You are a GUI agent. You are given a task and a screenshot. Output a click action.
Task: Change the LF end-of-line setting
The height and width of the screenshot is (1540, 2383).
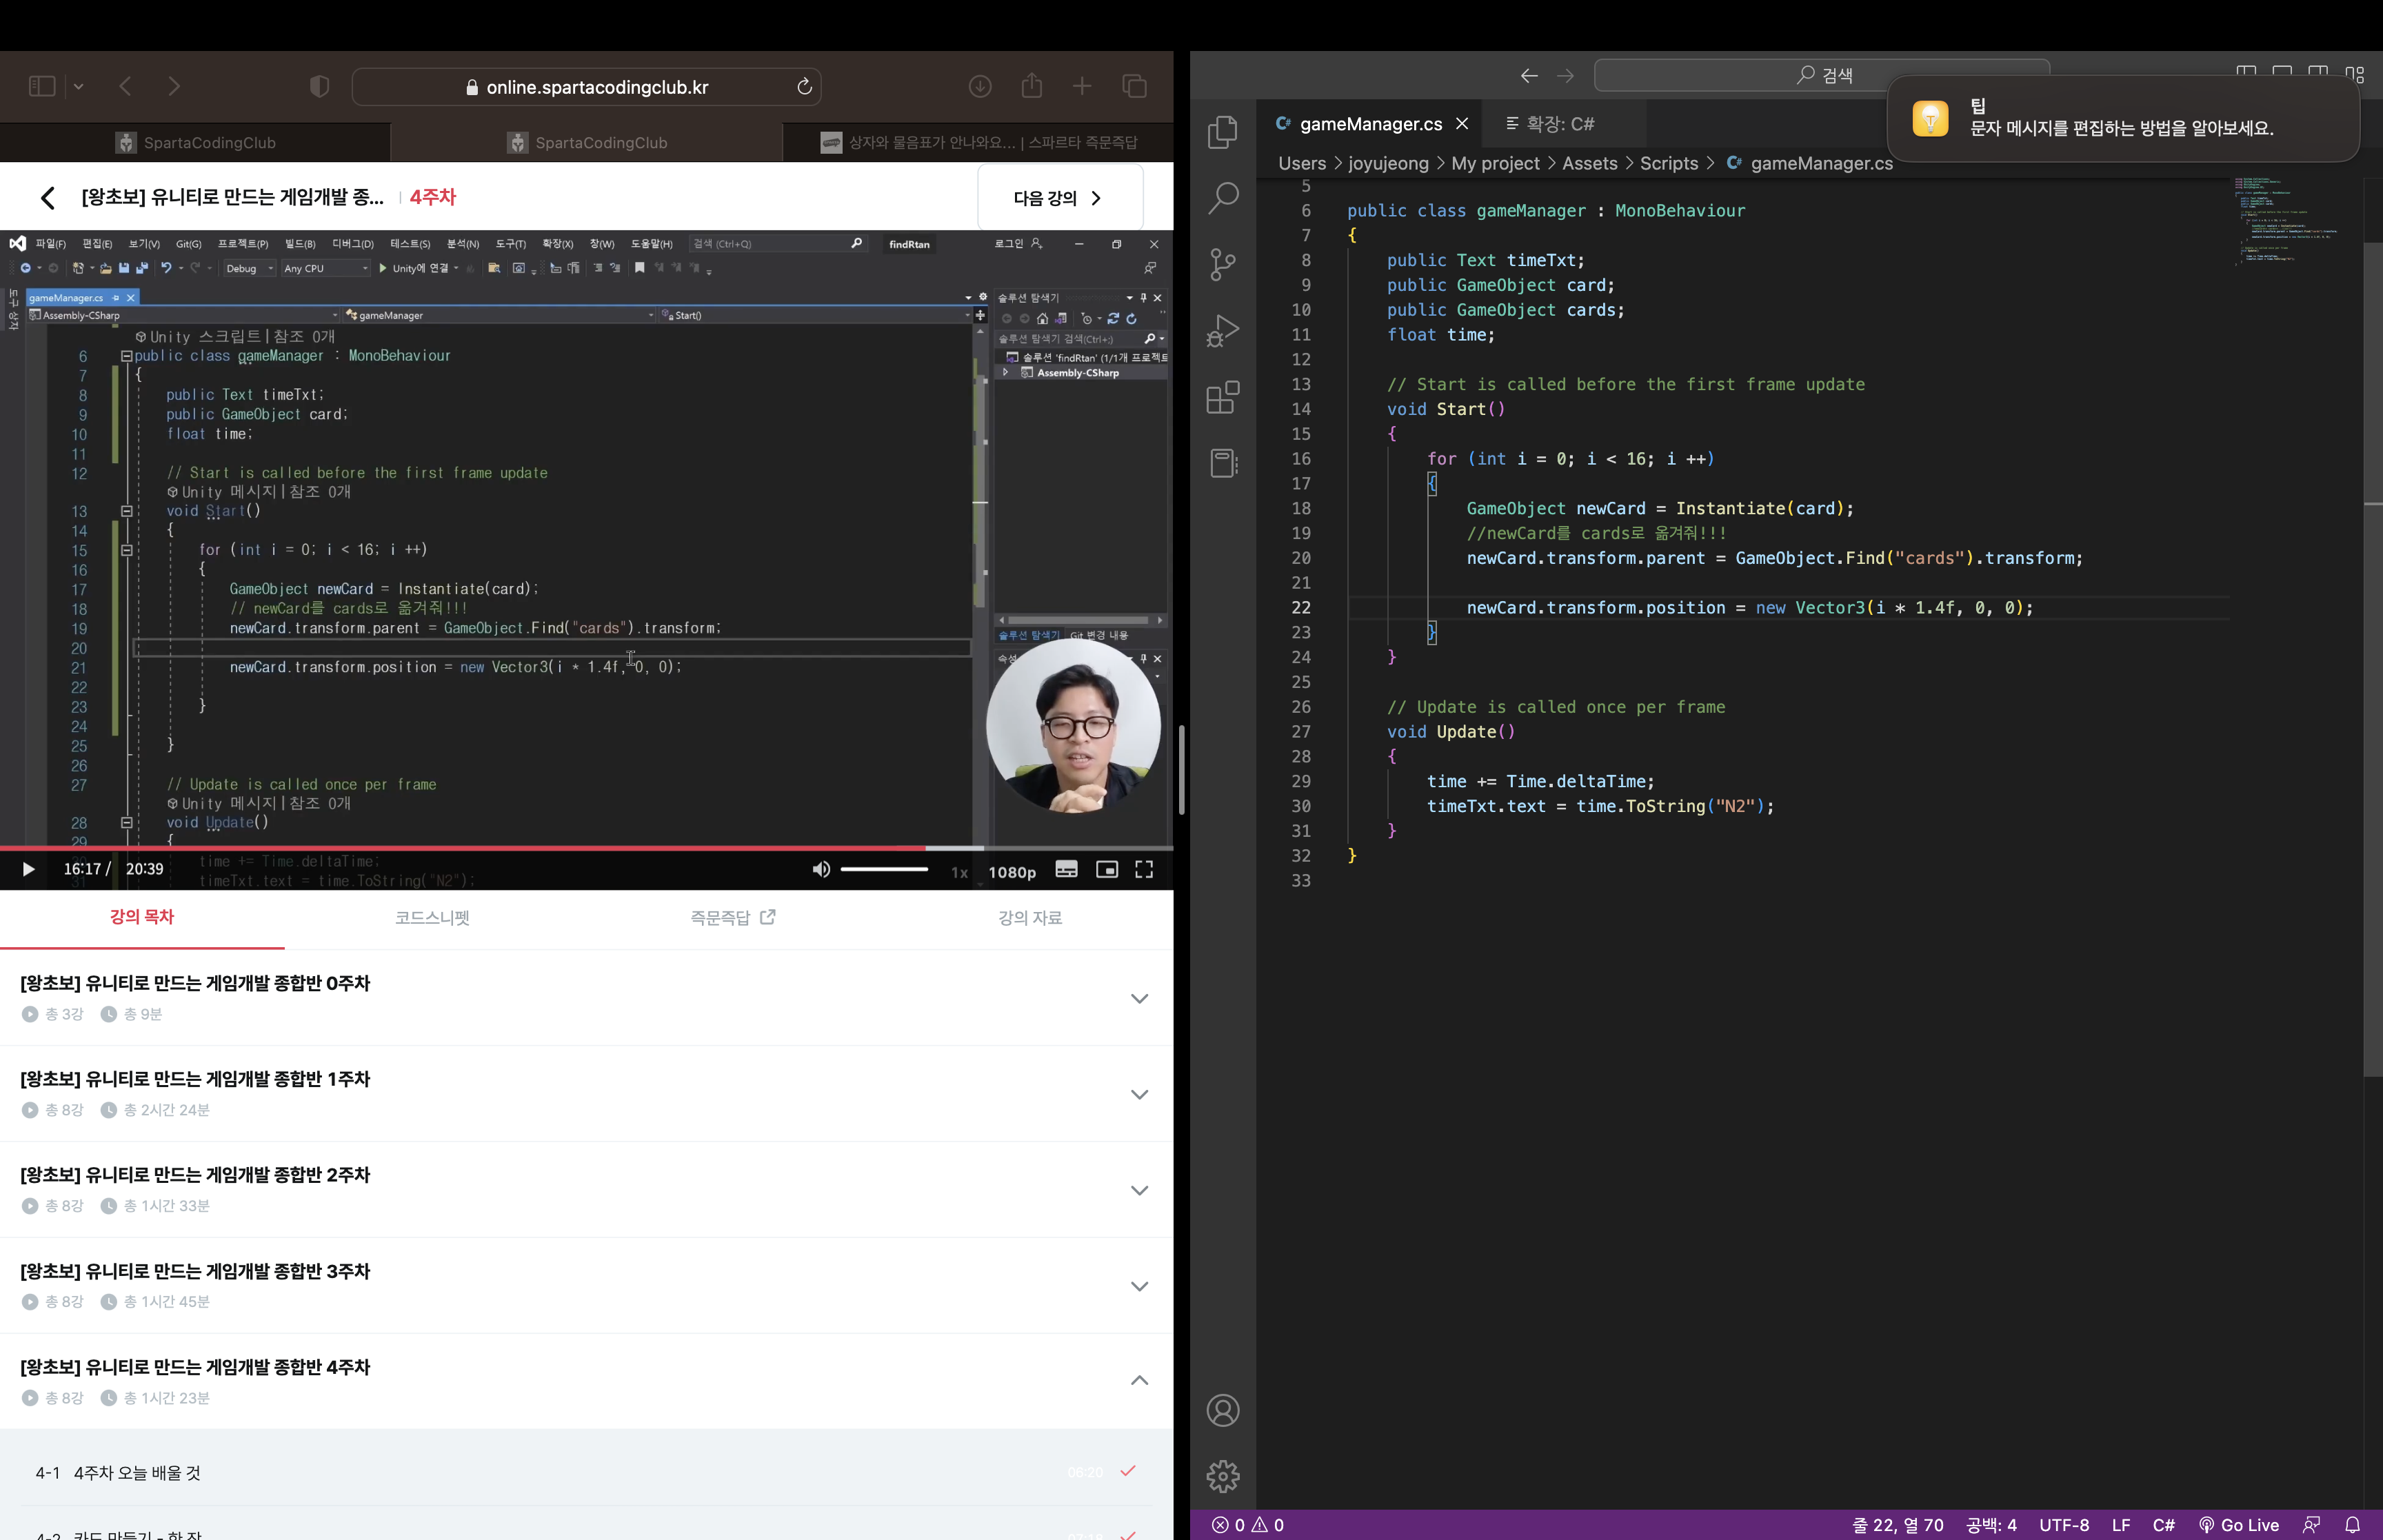(x=2120, y=1525)
